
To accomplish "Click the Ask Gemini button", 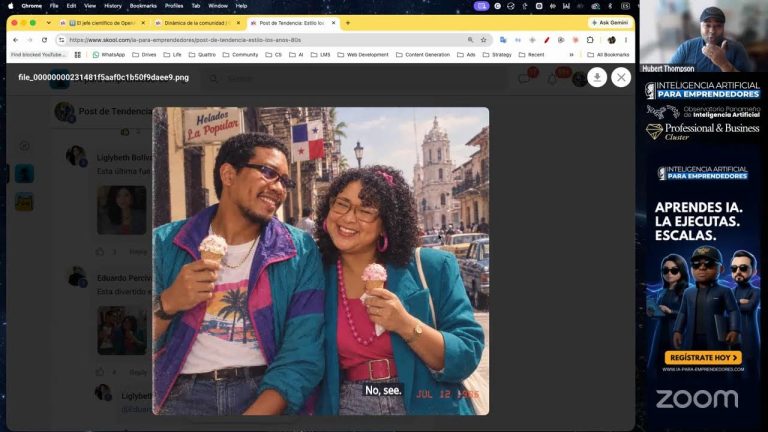I will click(610, 23).
